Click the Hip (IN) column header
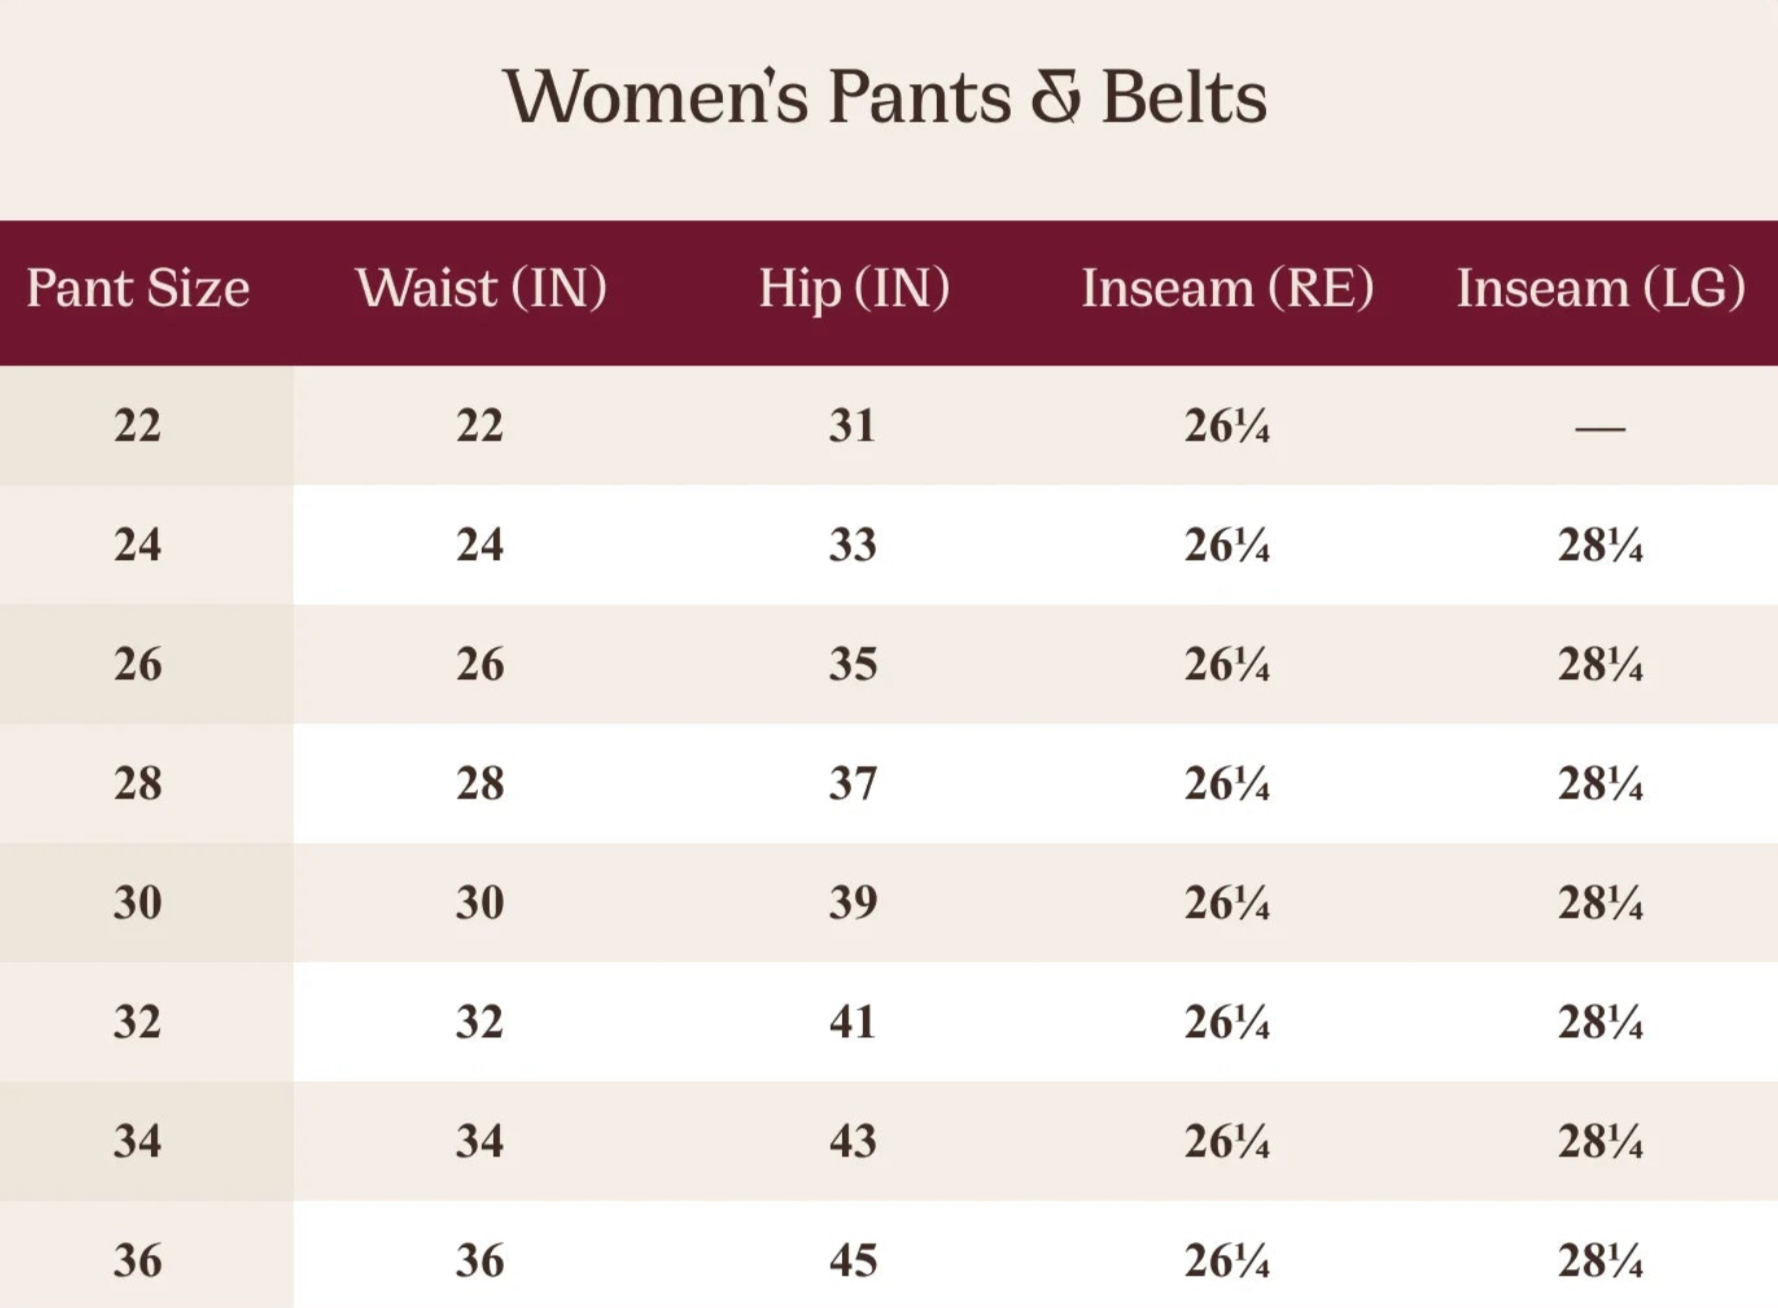Image resolution: width=1778 pixels, height=1308 pixels. tap(854, 289)
